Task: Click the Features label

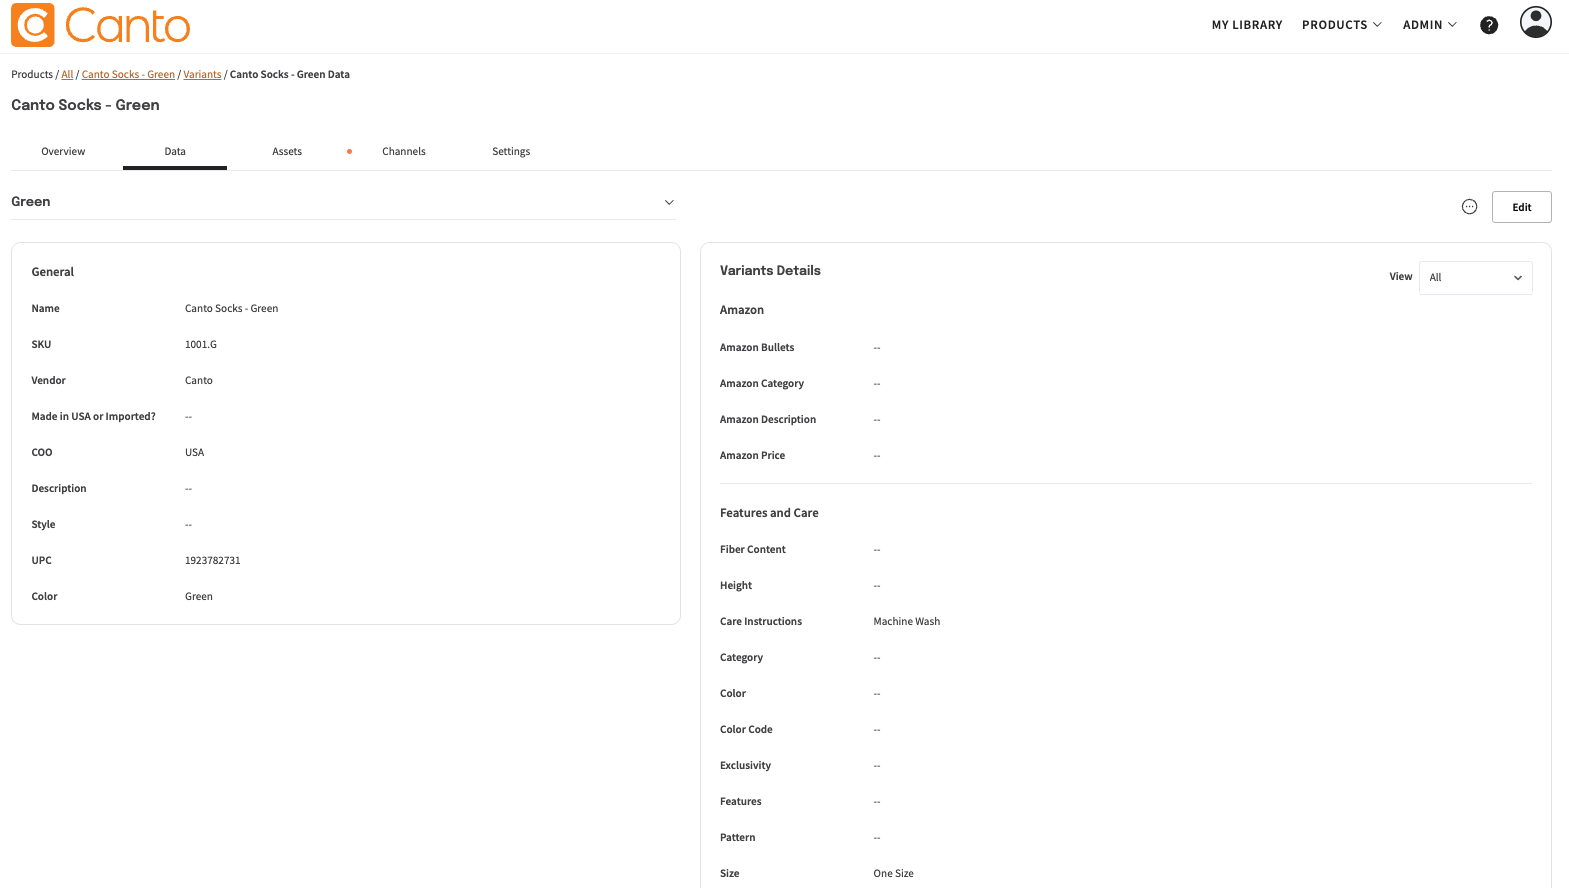Action: pyautogui.click(x=741, y=802)
